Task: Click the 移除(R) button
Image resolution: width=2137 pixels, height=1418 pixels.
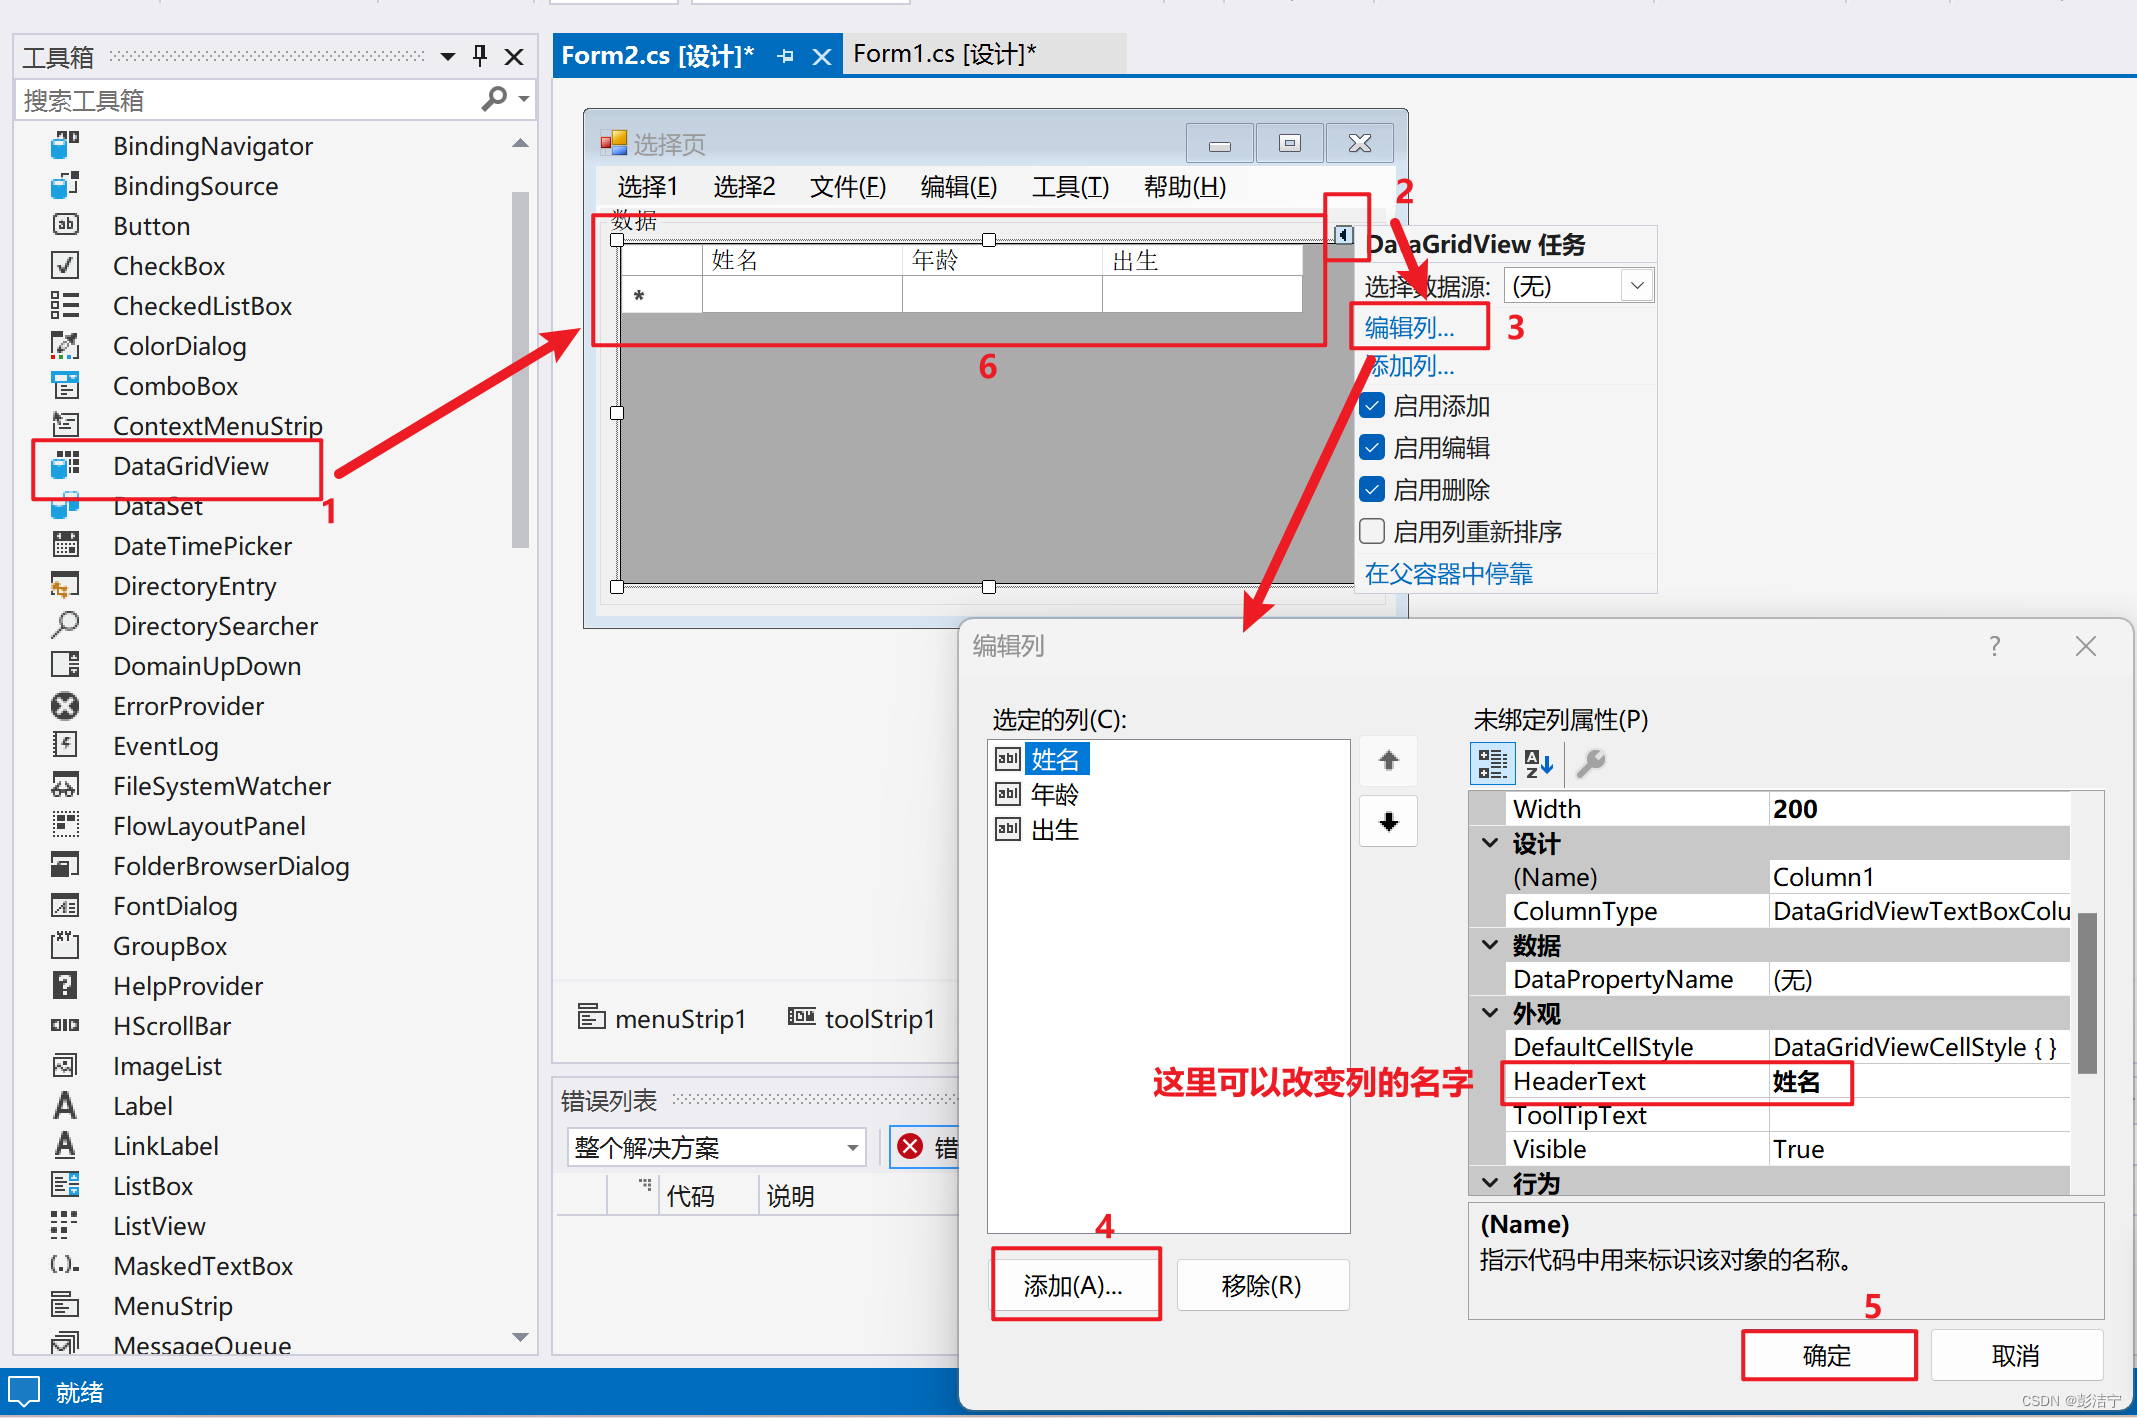Action: coord(1262,1285)
